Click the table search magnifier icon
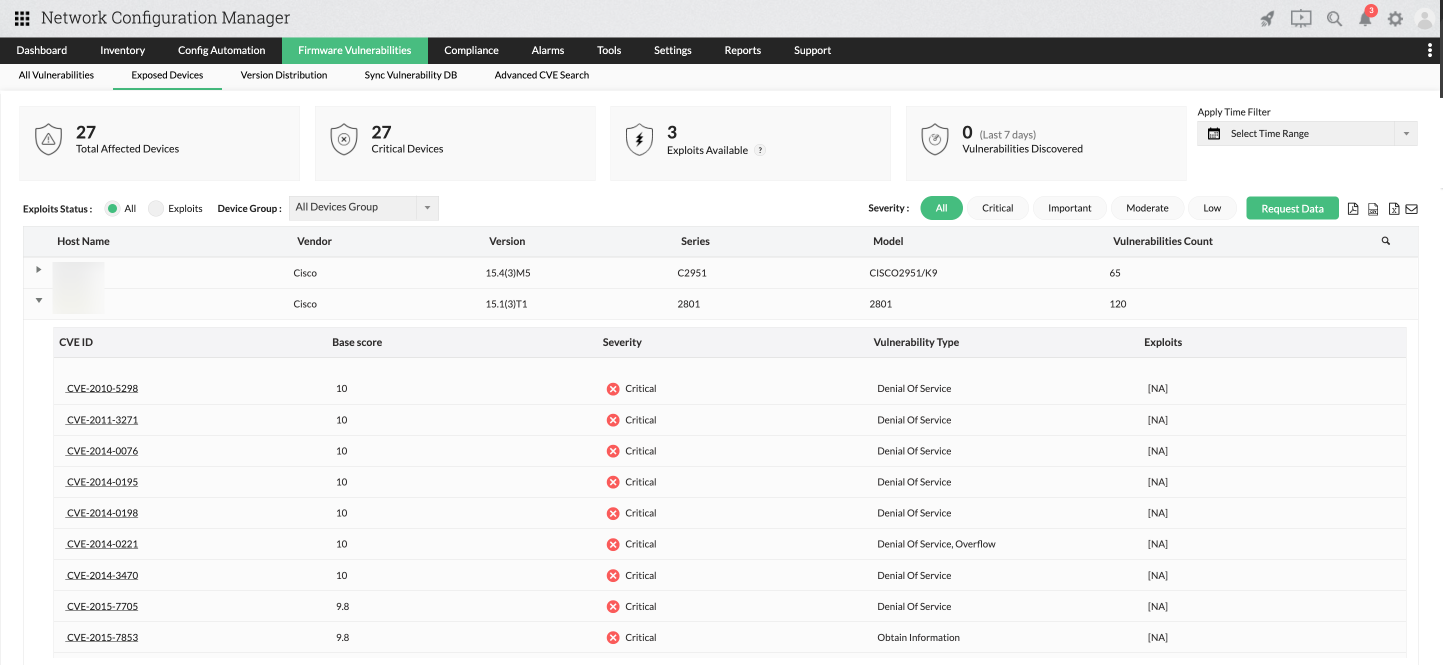Screen dimensions: 1443x665 (1385, 241)
